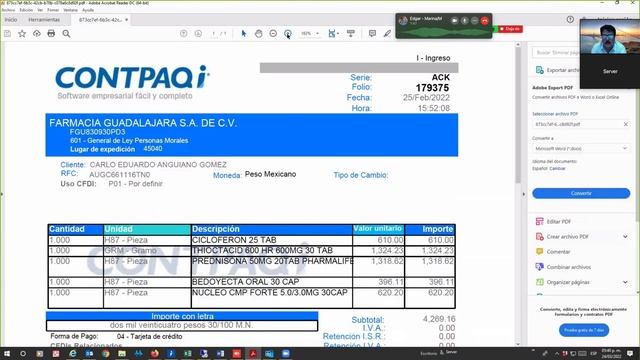Open the magnifier search icon in toolbar
This screenshot has height=360, width=640.
click(66, 33)
